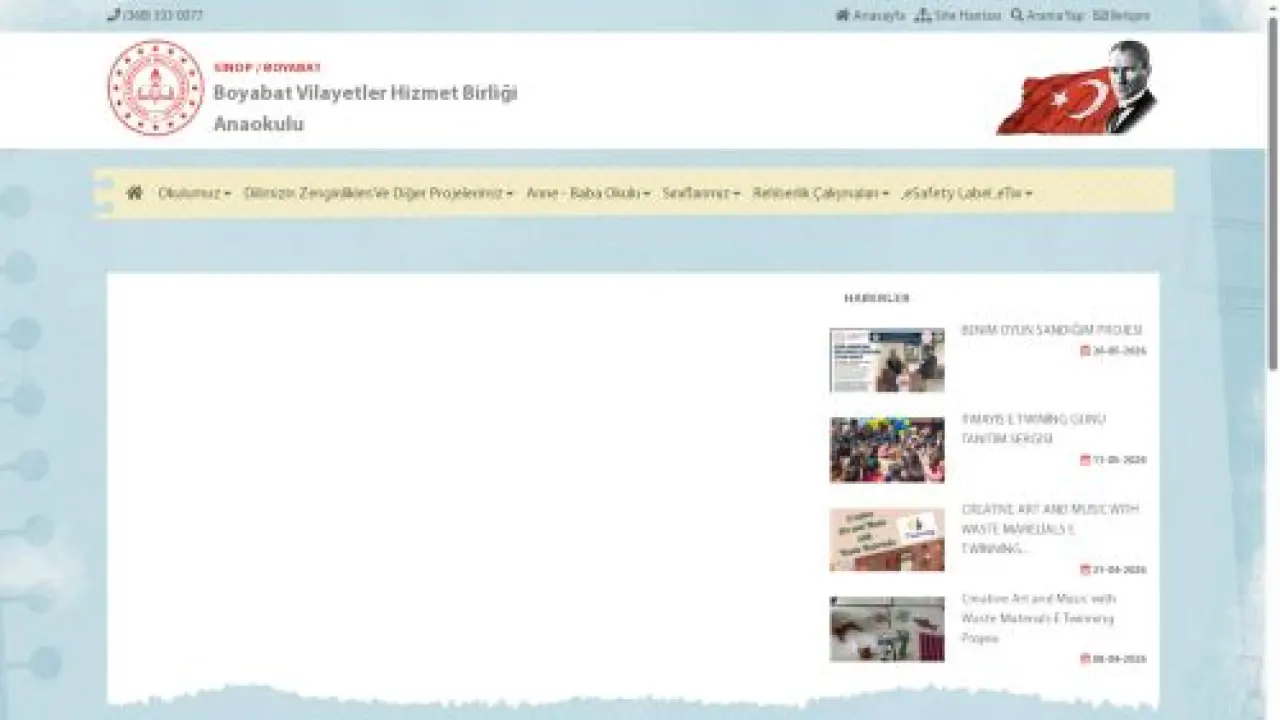Open the lowercase Creative Art and Music headline

click(x=1039, y=618)
